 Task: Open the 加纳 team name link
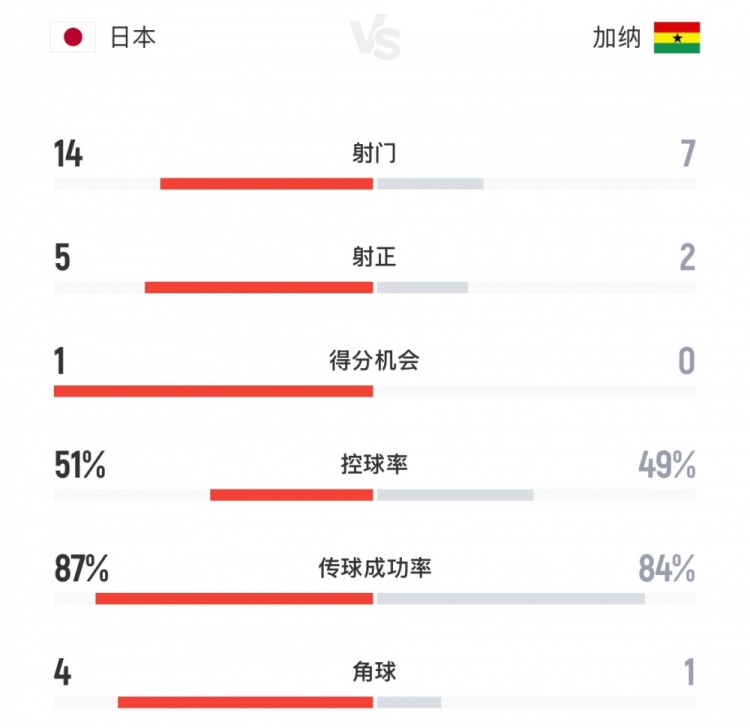coord(616,38)
